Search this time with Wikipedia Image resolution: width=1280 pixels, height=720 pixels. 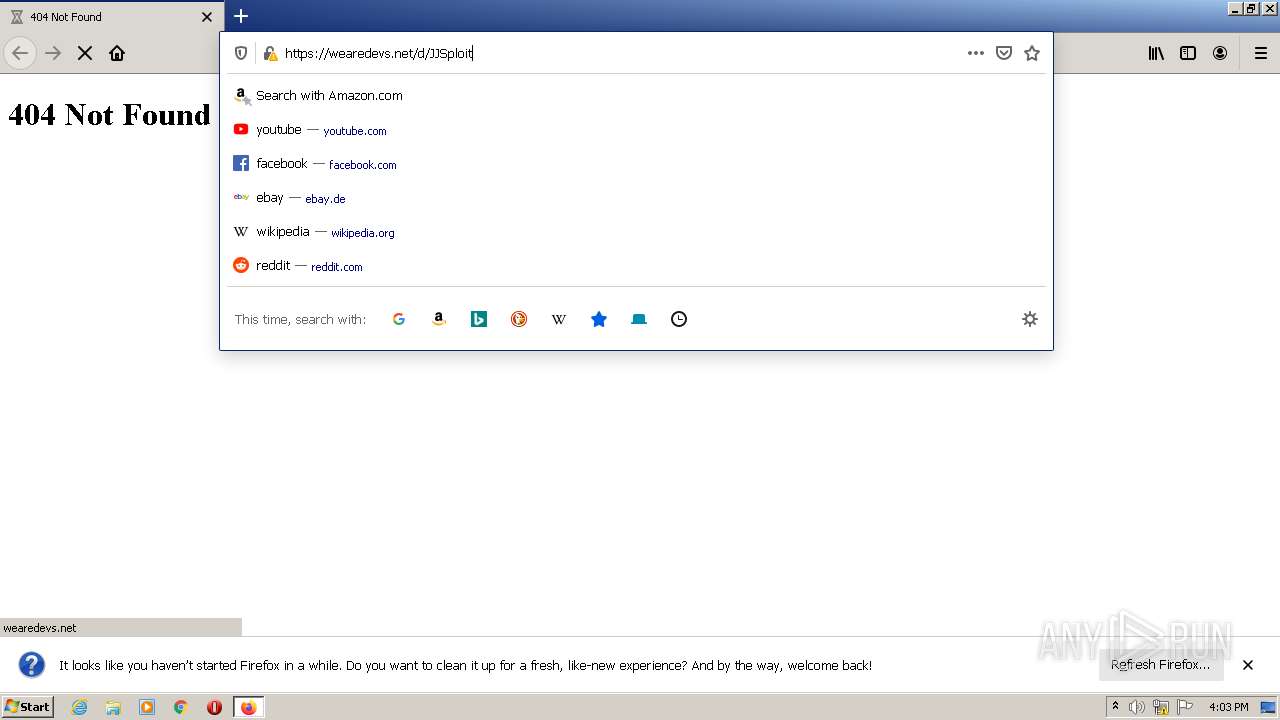tap(559, 319)
